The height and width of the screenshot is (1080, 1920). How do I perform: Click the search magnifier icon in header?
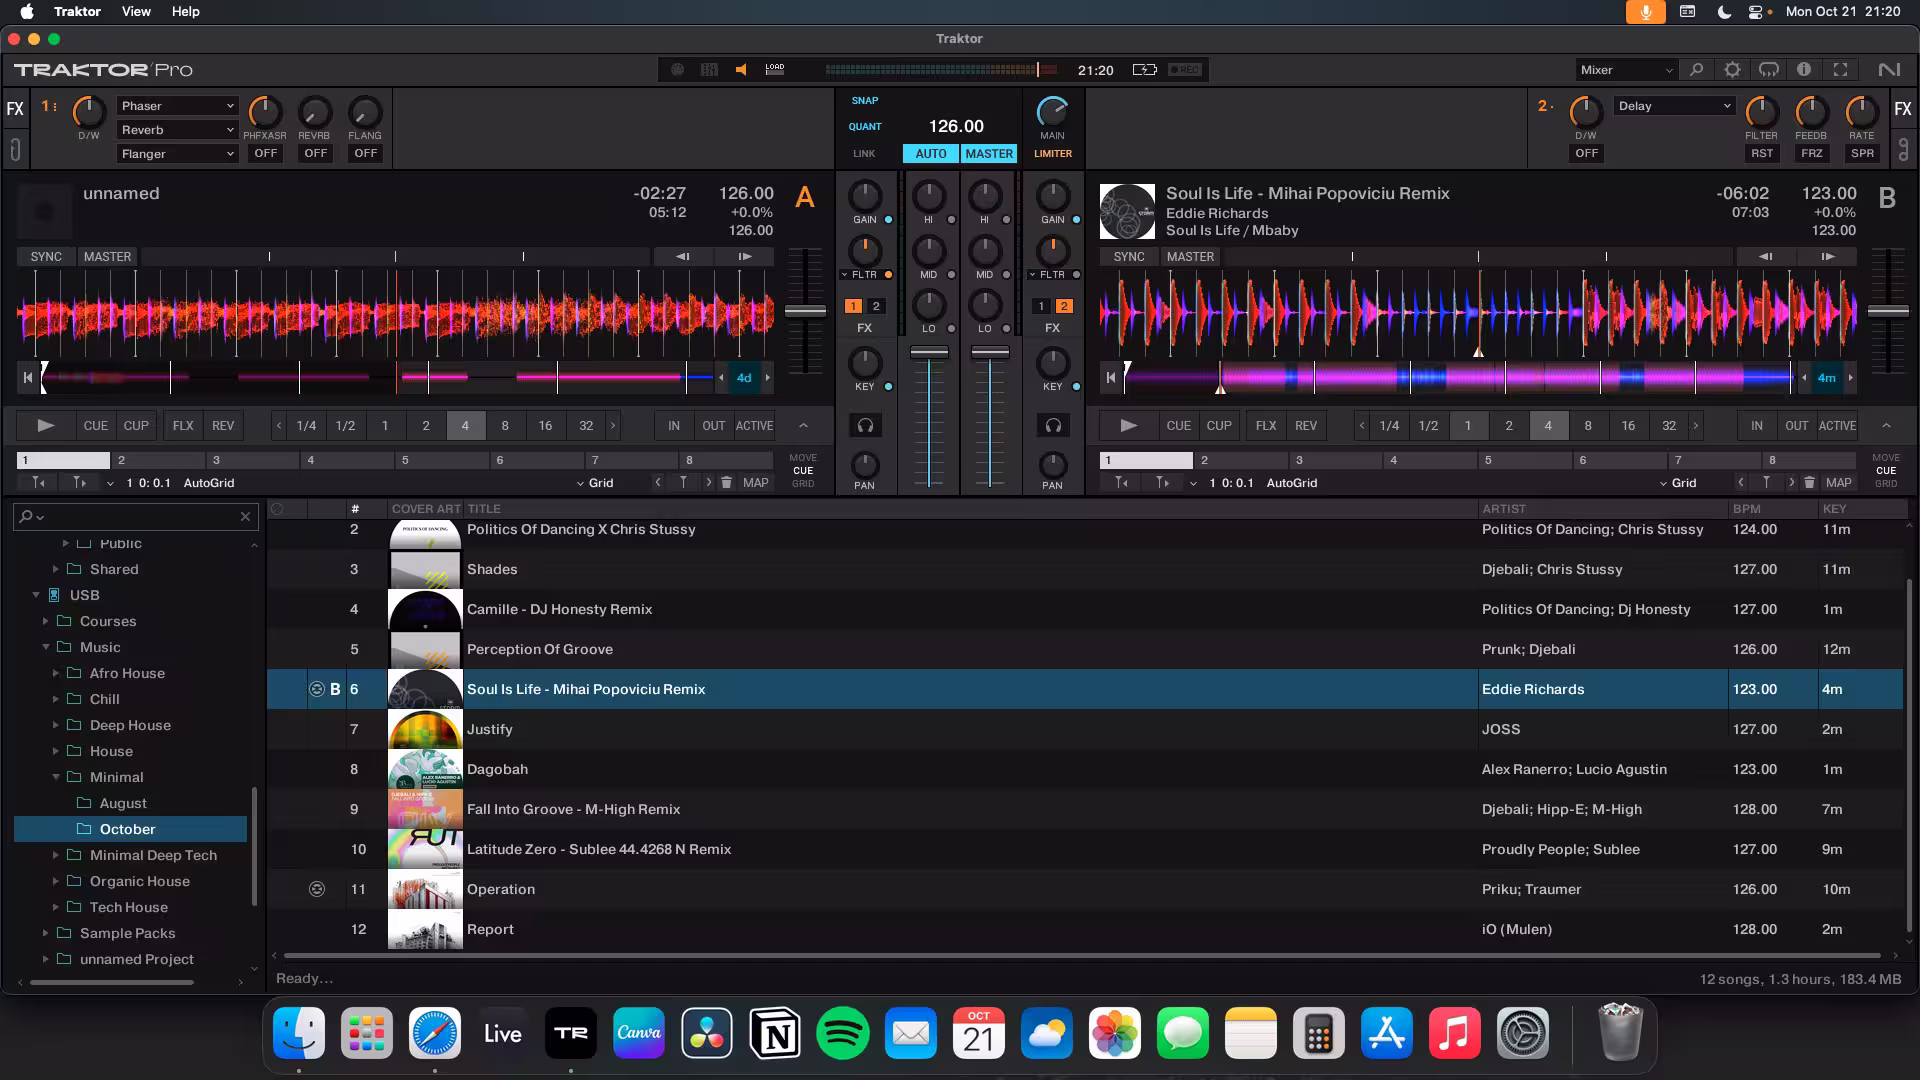tap(1696, 70)
